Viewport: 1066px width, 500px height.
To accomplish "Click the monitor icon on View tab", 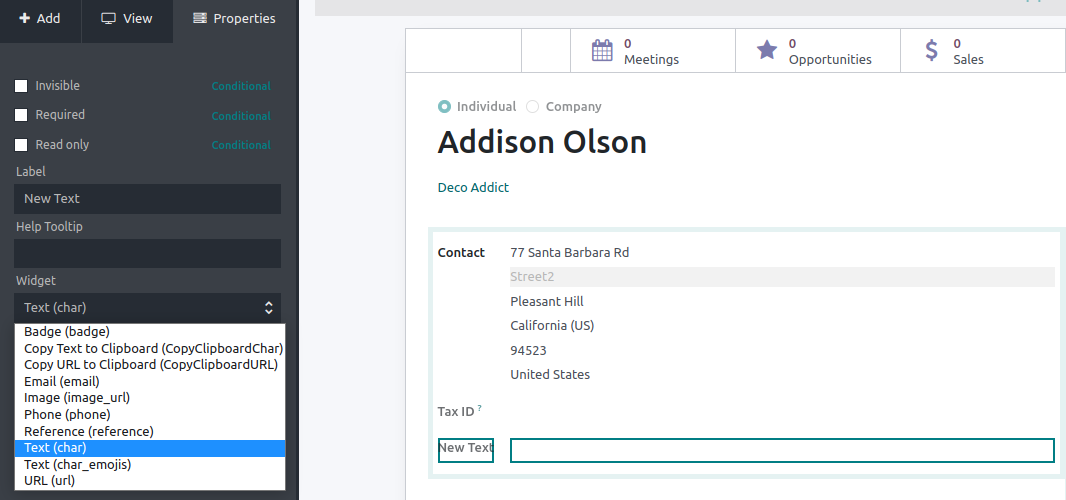I will (x=108, y=18).
